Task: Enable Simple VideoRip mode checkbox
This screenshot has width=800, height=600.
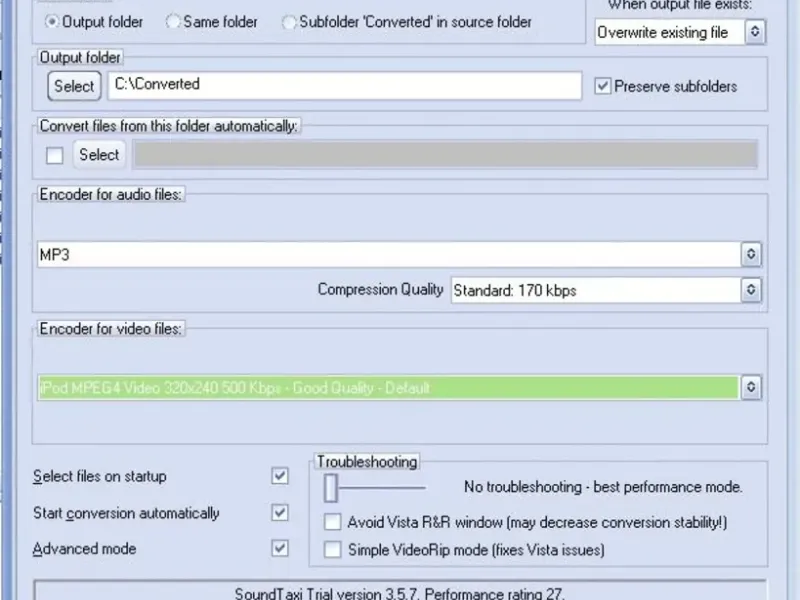Action: click(x=333, y=550)
